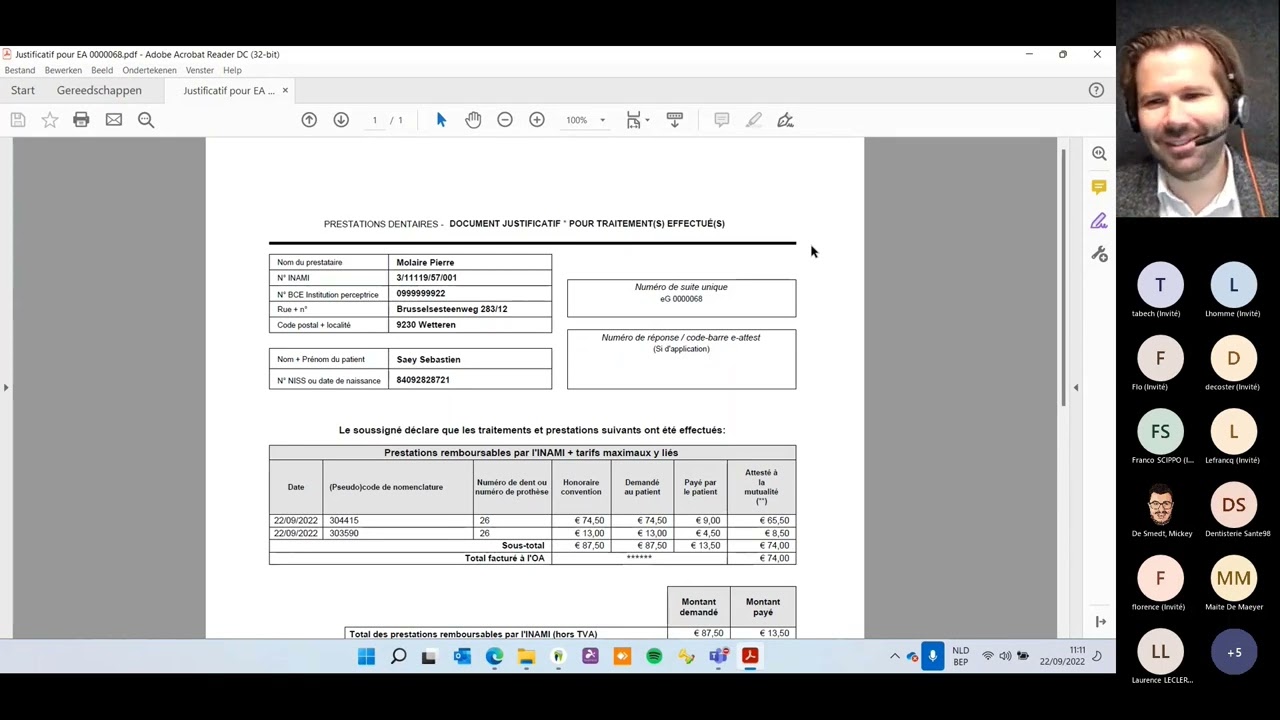Open the find text magnifier icon

(x=146, y=120)
